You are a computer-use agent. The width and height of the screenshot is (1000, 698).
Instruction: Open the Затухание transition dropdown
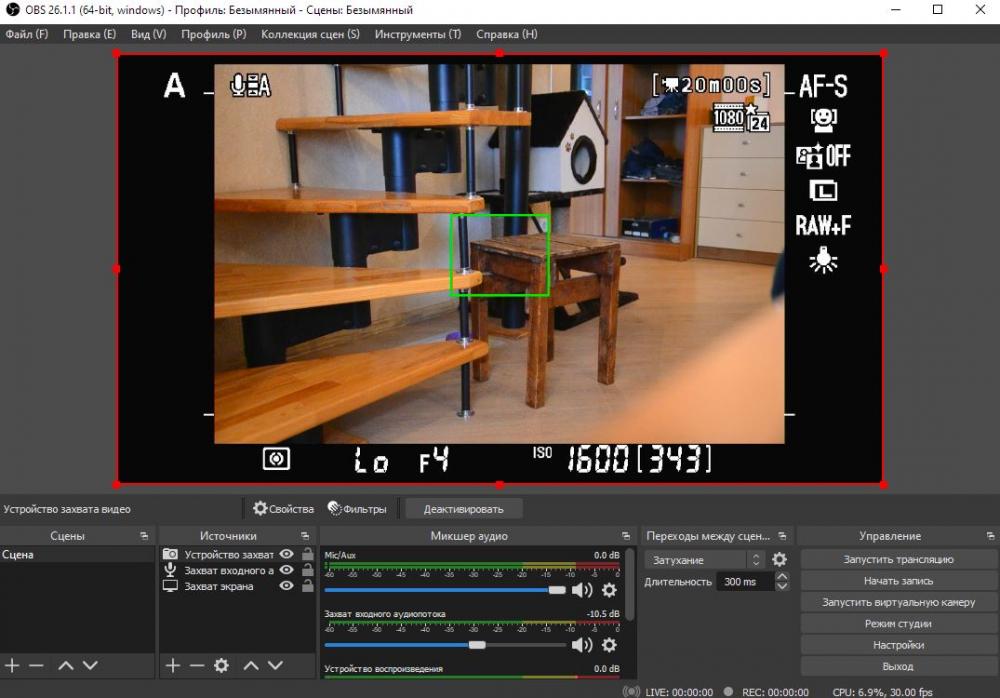pos(704,560)
